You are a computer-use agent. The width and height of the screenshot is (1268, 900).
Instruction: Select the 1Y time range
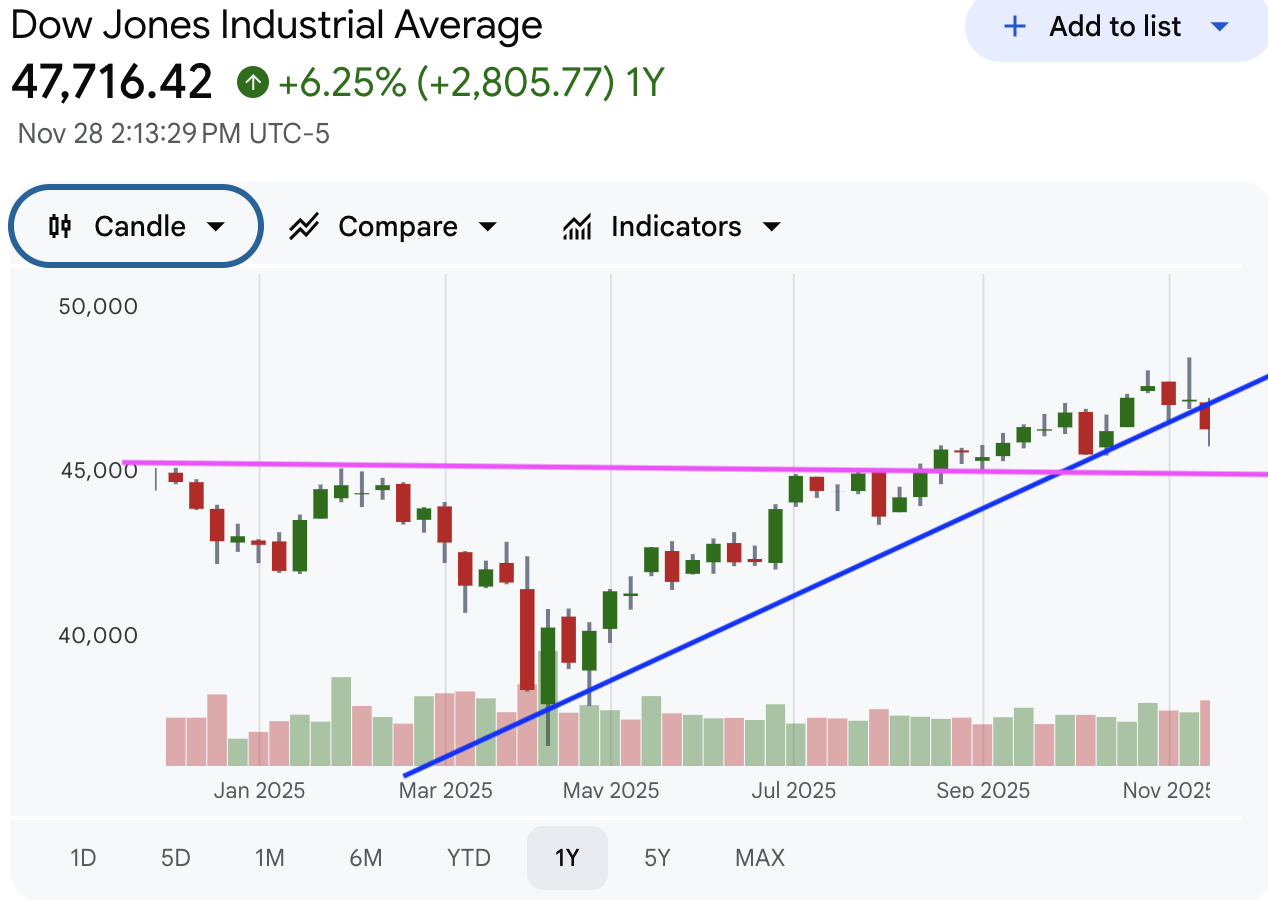coord(567,858)
